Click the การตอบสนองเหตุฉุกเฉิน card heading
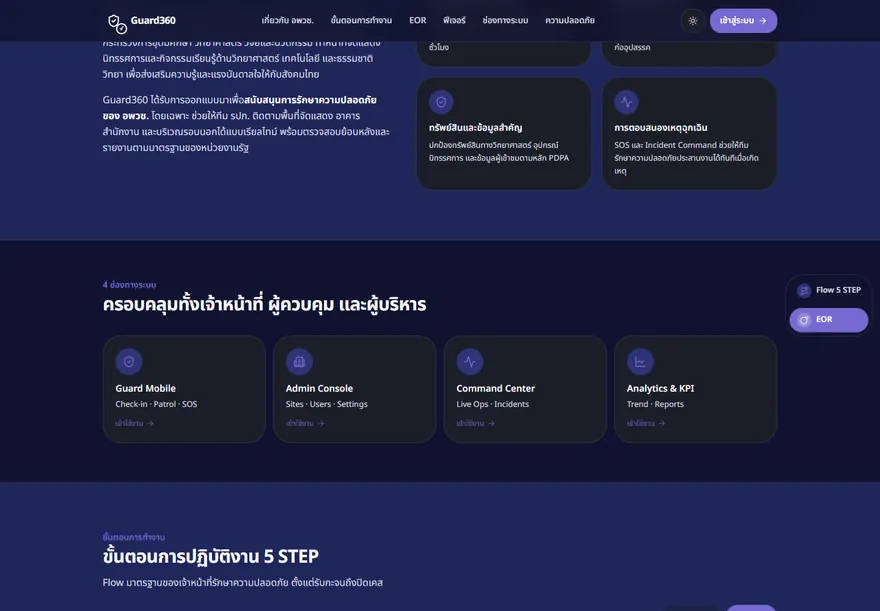 pos(661,128)
